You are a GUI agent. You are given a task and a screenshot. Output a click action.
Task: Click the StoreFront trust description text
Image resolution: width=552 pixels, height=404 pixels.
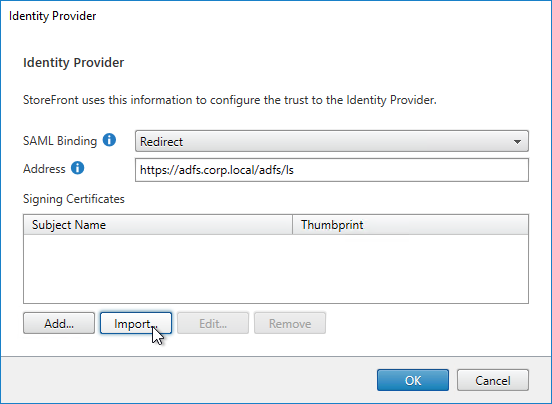click(x=230, y=100)
